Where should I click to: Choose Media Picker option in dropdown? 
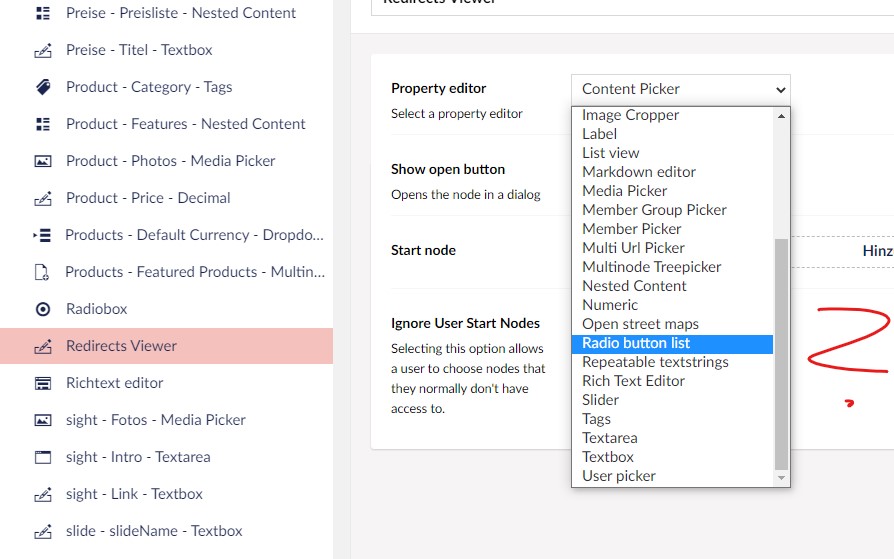pos(672,191)
